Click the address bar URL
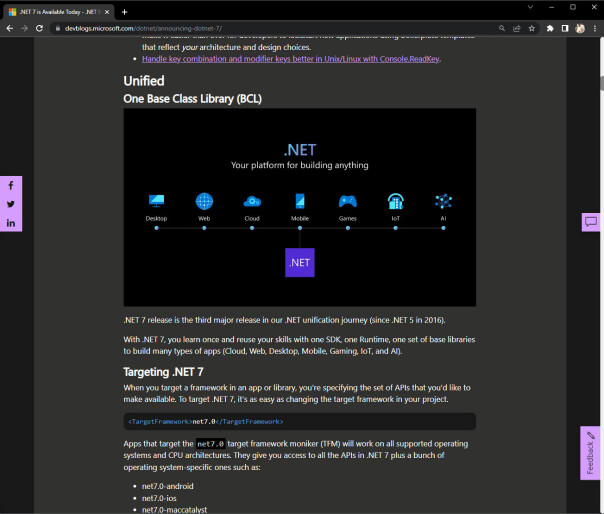604x514 pixels. tap(143, 28)
